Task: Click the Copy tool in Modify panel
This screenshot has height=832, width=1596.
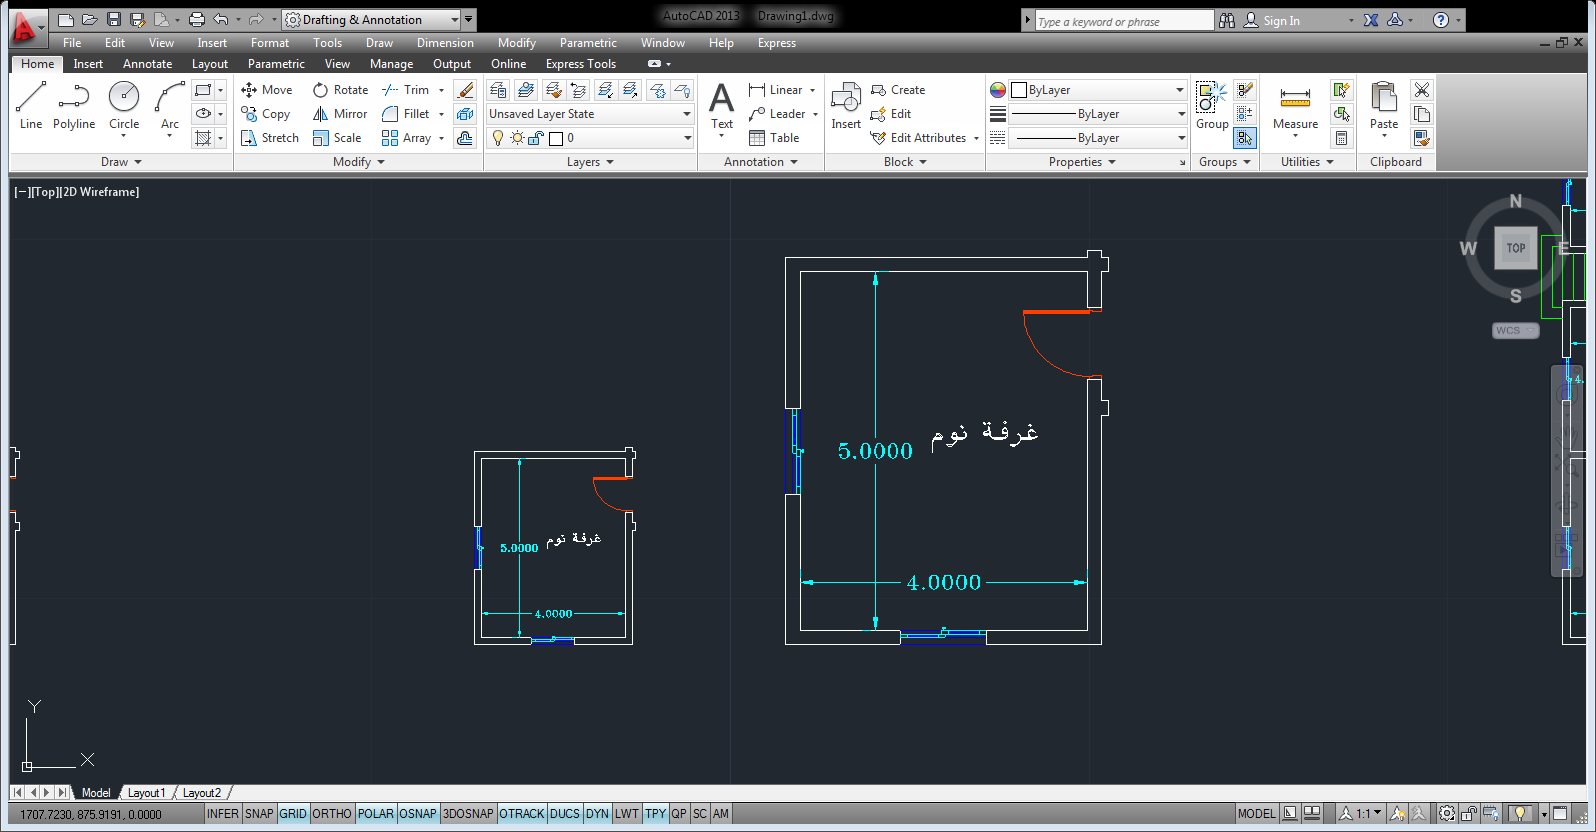Action: point(266,114)
